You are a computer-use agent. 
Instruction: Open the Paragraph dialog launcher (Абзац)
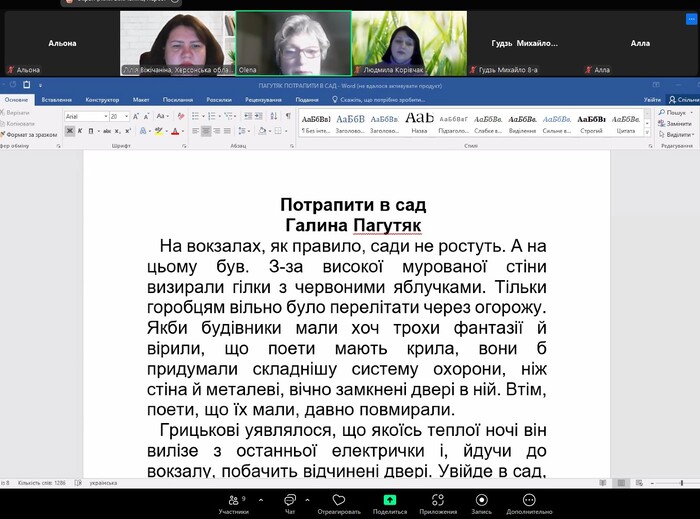[x=292, y=146]
